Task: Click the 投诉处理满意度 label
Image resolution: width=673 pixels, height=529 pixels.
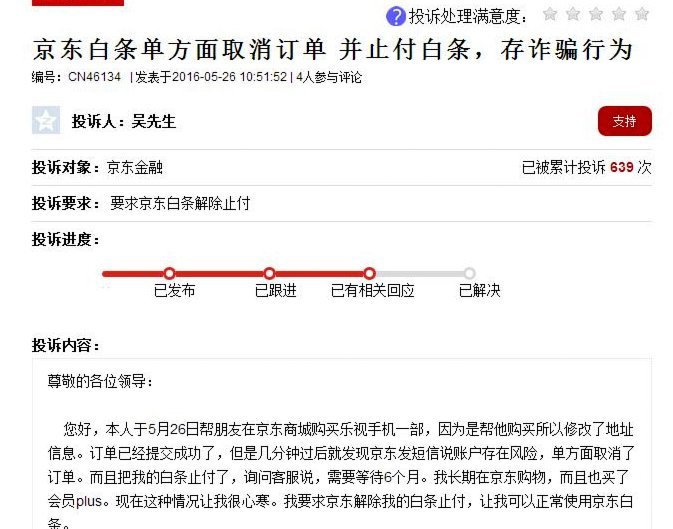Action: pos(468,17)
